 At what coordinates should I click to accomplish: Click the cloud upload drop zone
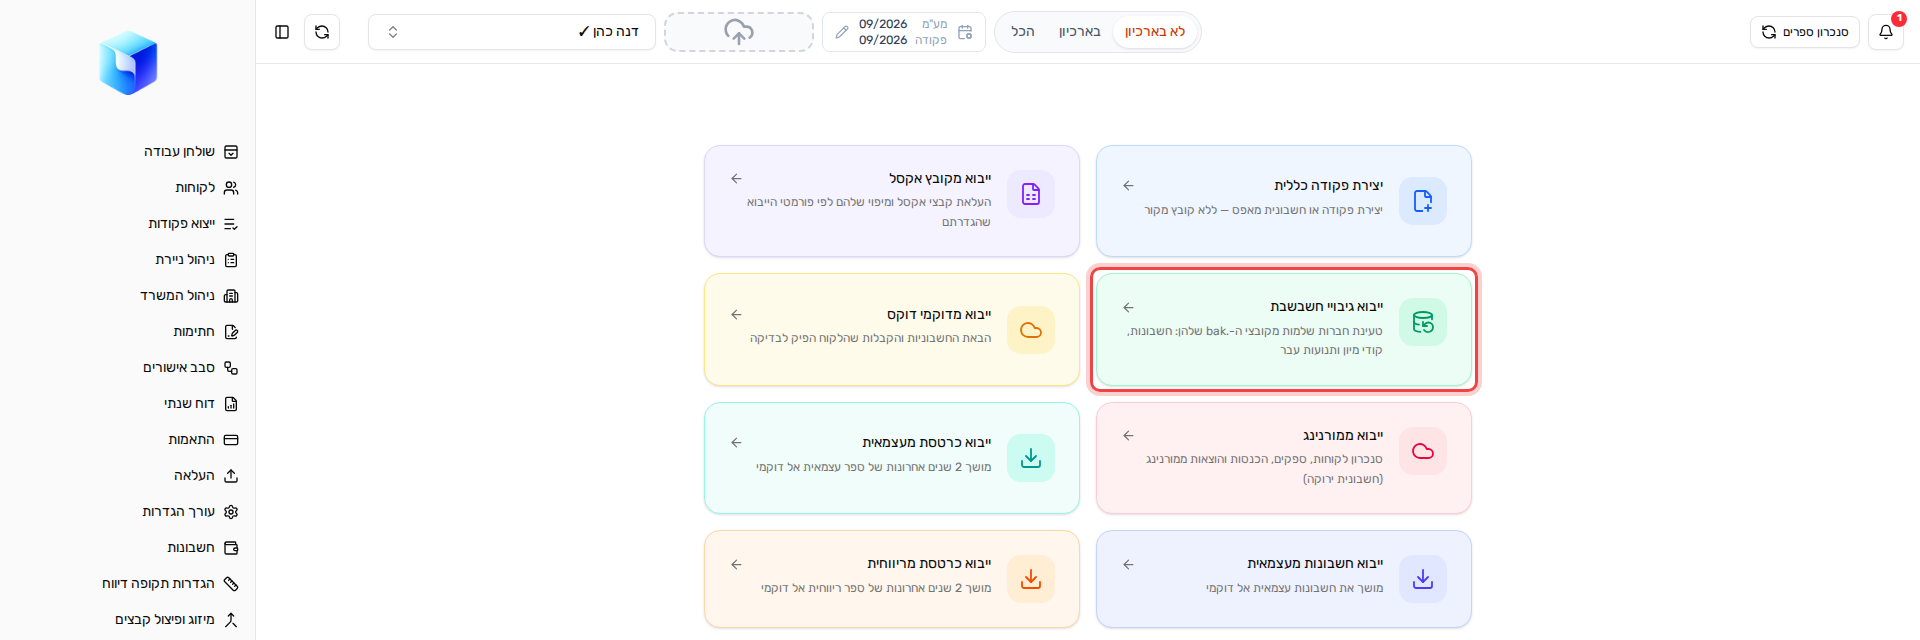[x=739, y=32]
